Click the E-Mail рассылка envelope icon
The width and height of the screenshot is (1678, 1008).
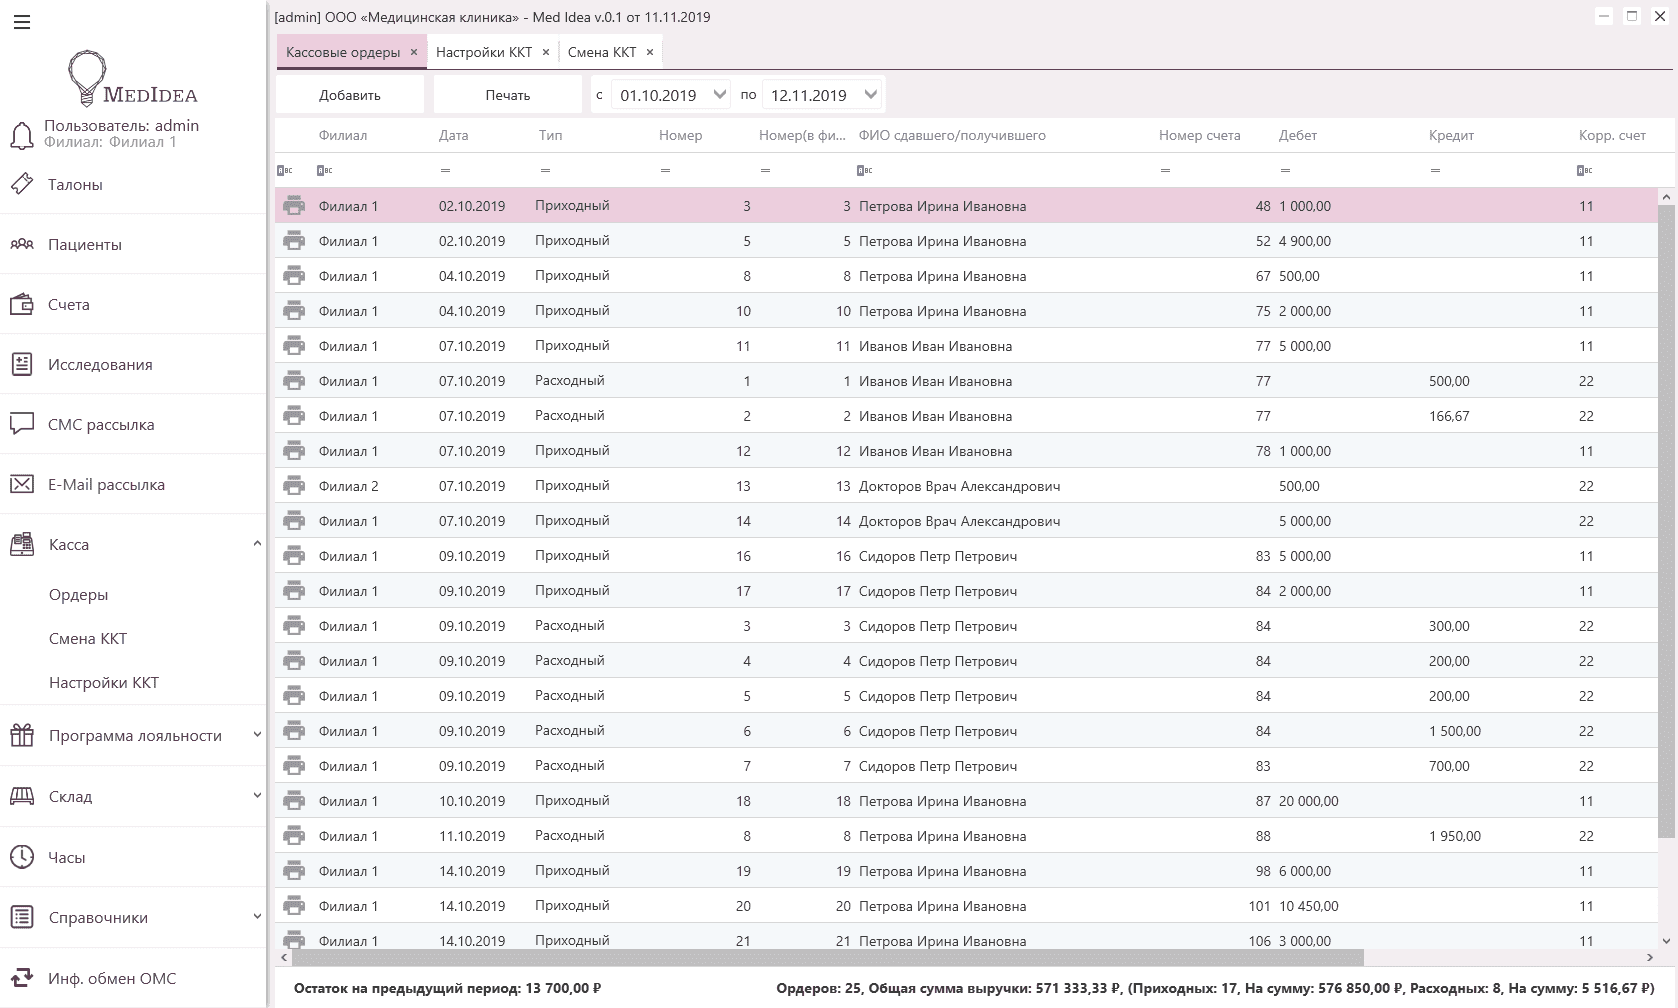pyautogui.click(x=22, y=484)
